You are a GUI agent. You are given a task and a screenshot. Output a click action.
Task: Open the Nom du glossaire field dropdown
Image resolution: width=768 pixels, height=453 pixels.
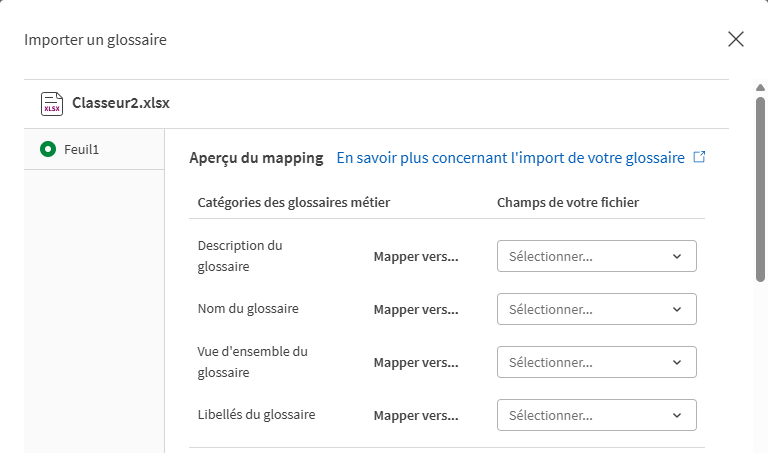pos(597,309)
